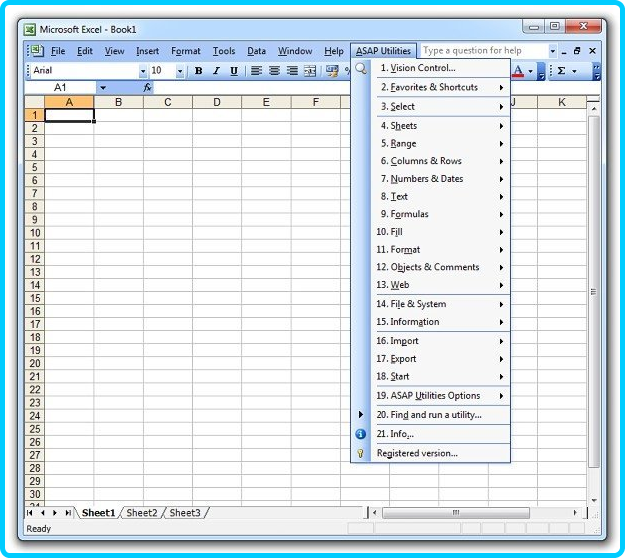The width and height of the screenshot is (625, 558).
Task: Open the Help menu
Action: 334,51
